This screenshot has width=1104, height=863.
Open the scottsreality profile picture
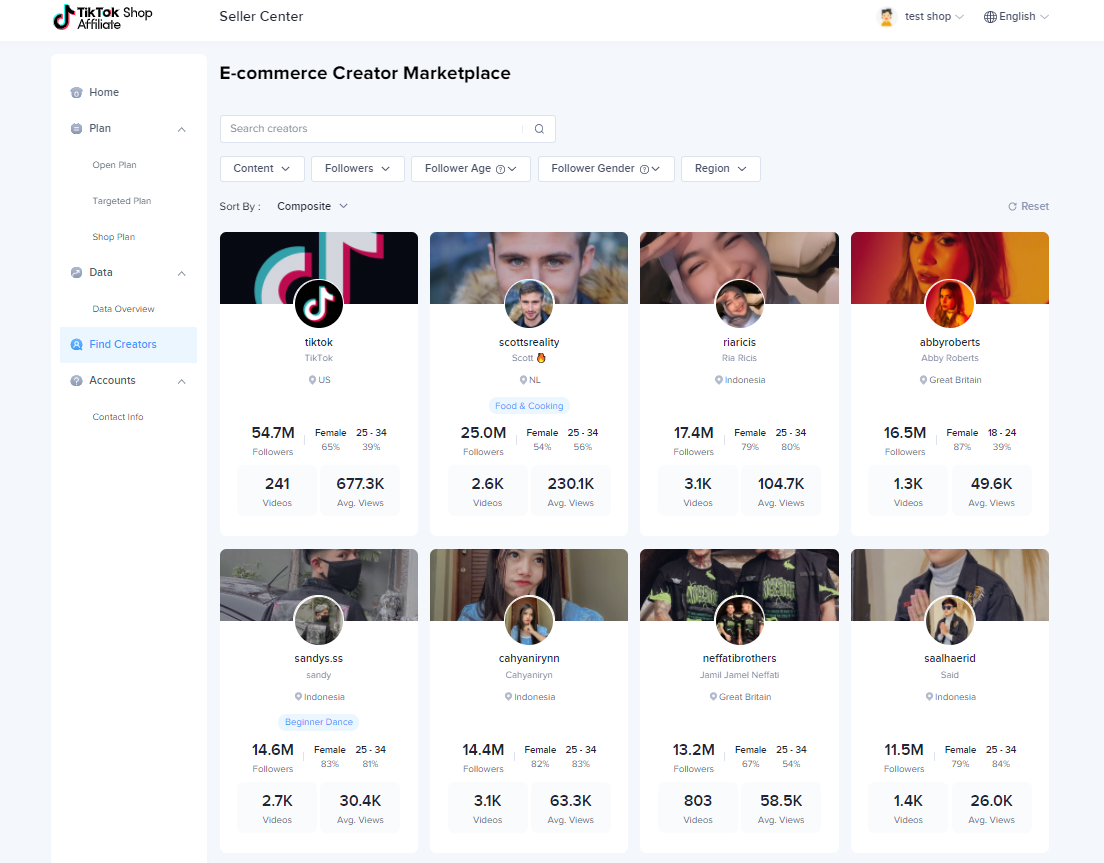click(x=529, y=304)
